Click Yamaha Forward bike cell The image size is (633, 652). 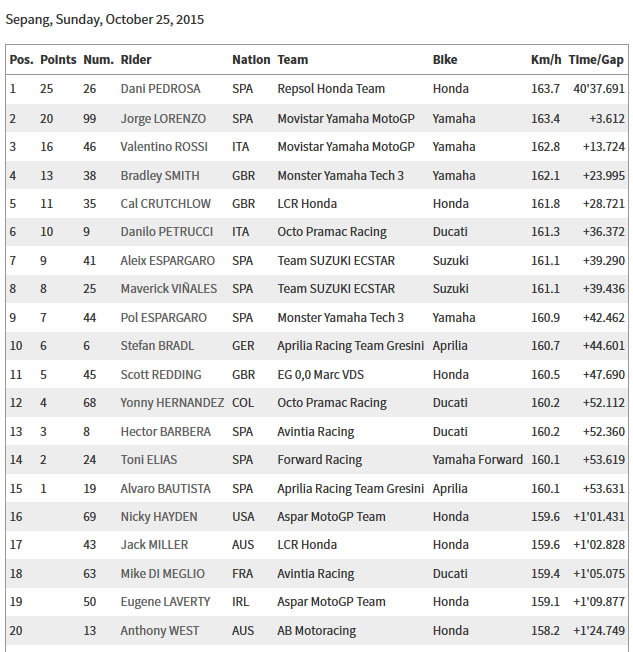point(477,459)
